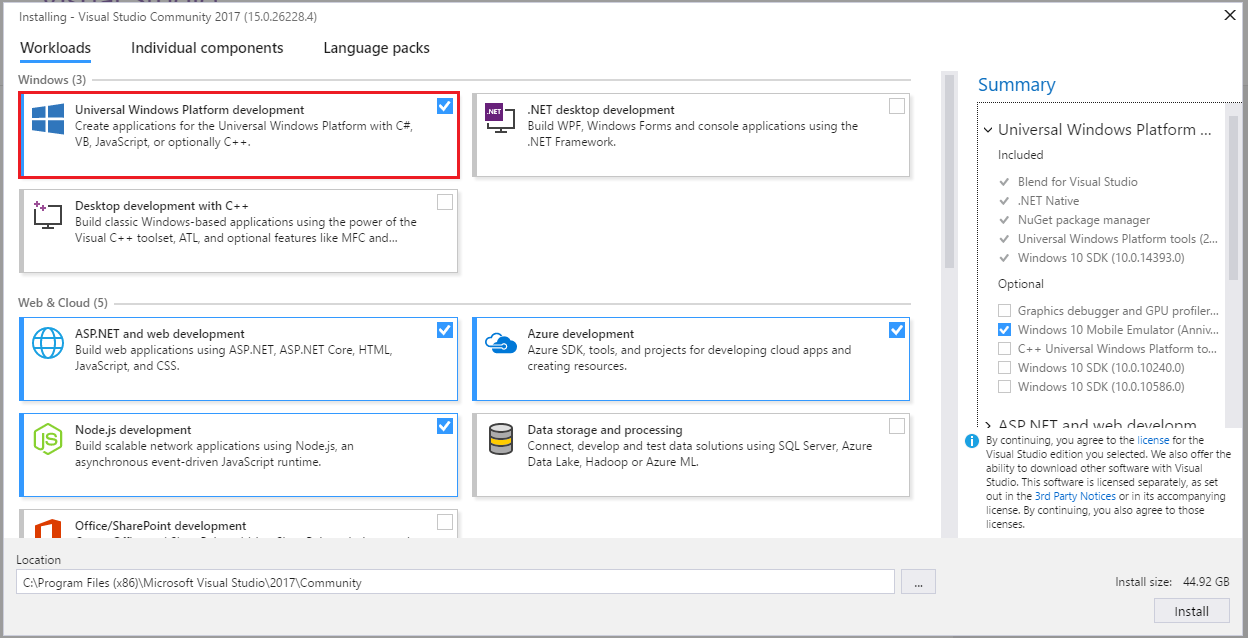
Task: Click the Node.js hexagon icon
Action: [x=48, y=439]
